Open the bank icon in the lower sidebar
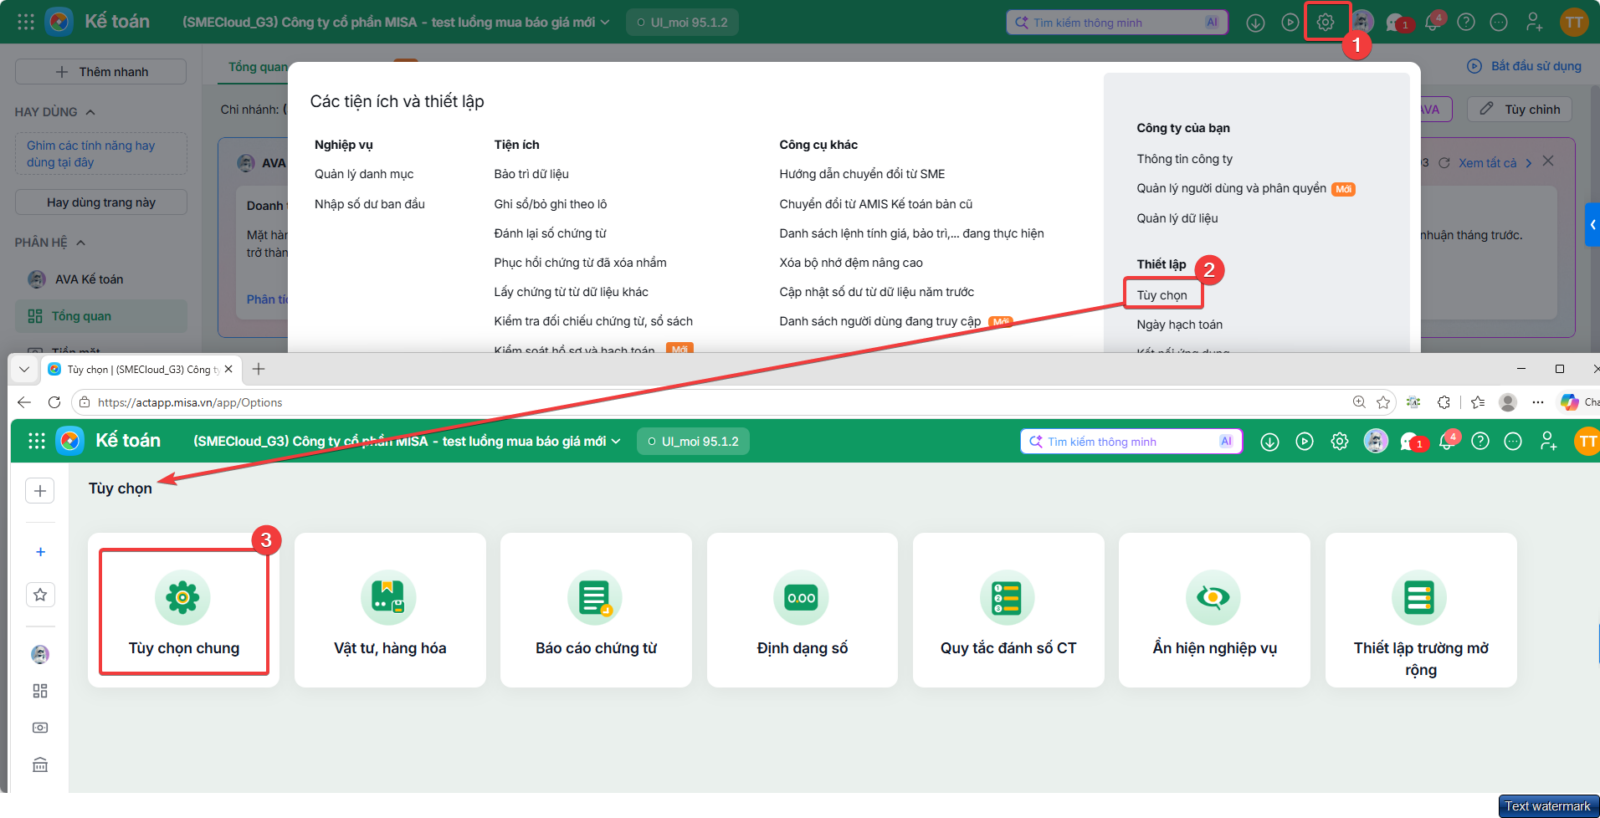 [40, 765]
